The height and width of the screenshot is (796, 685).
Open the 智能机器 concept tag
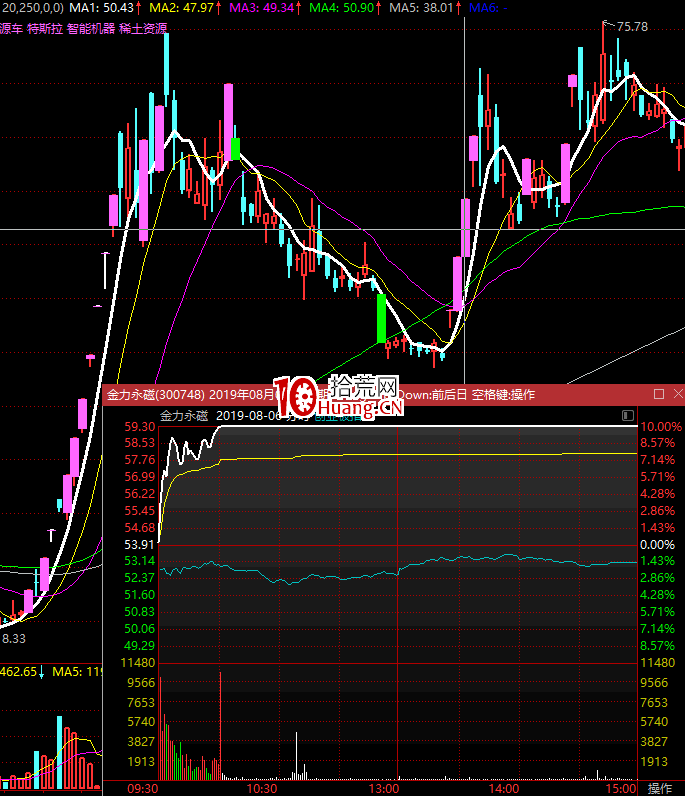point(91,28)
